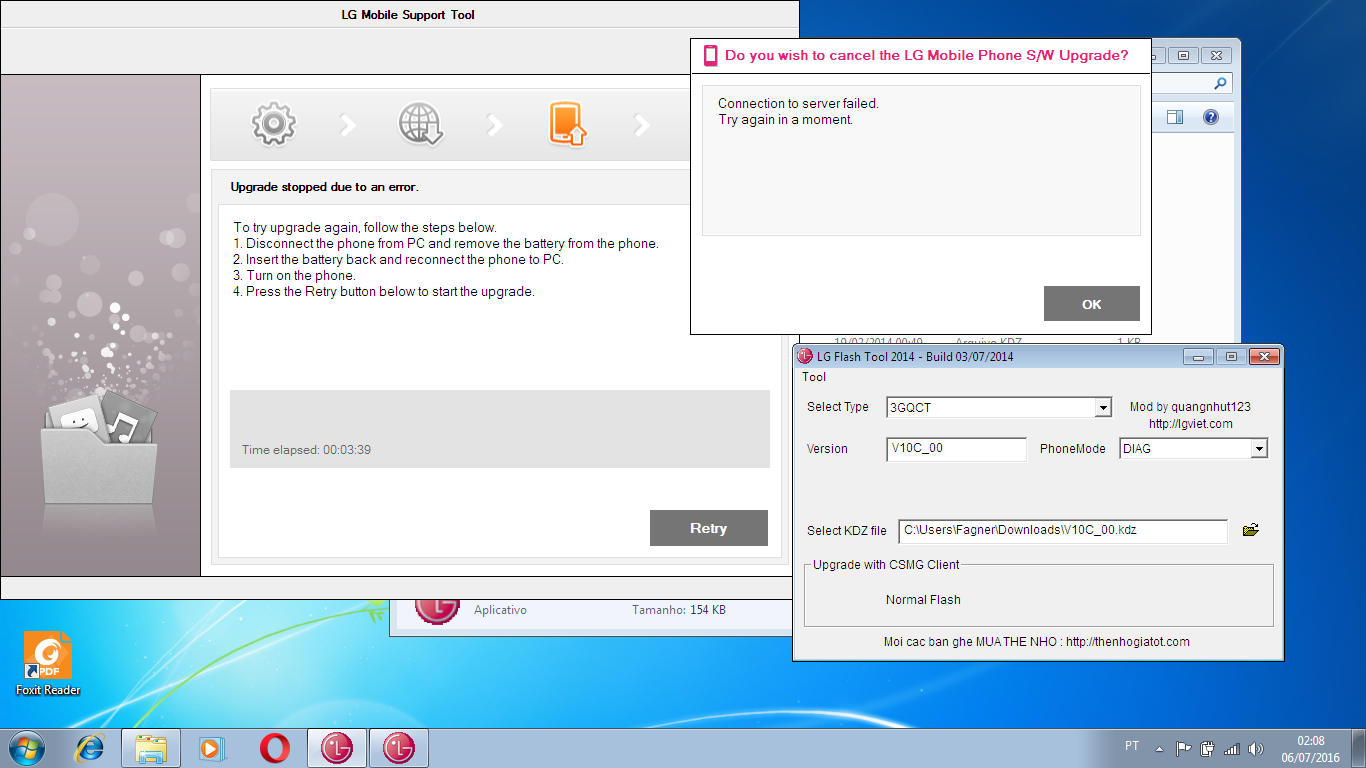Click the search magnifier in Explorer window
This screenshot has width=1366, height=768.
pos(1220,84)
